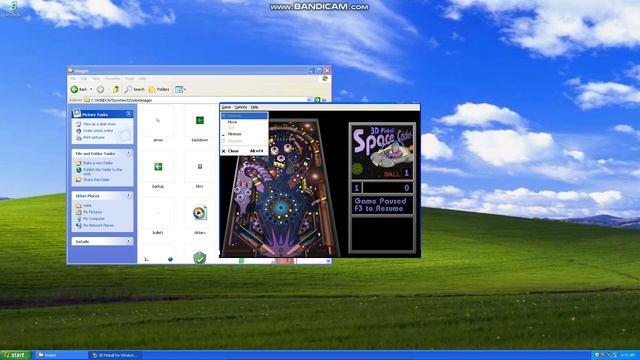Click Make a new folder link
640x360 pixels.
94,163
